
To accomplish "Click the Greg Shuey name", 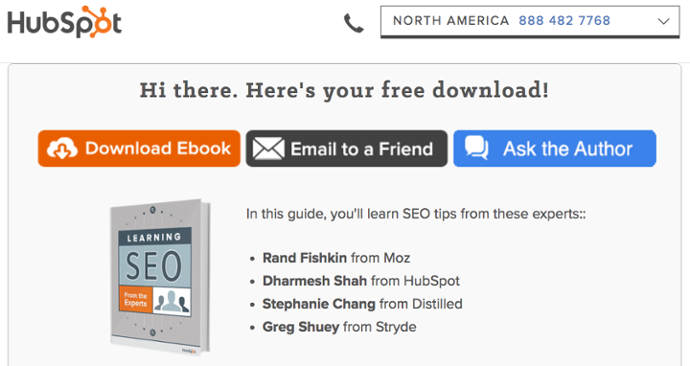I will point(301,327).
